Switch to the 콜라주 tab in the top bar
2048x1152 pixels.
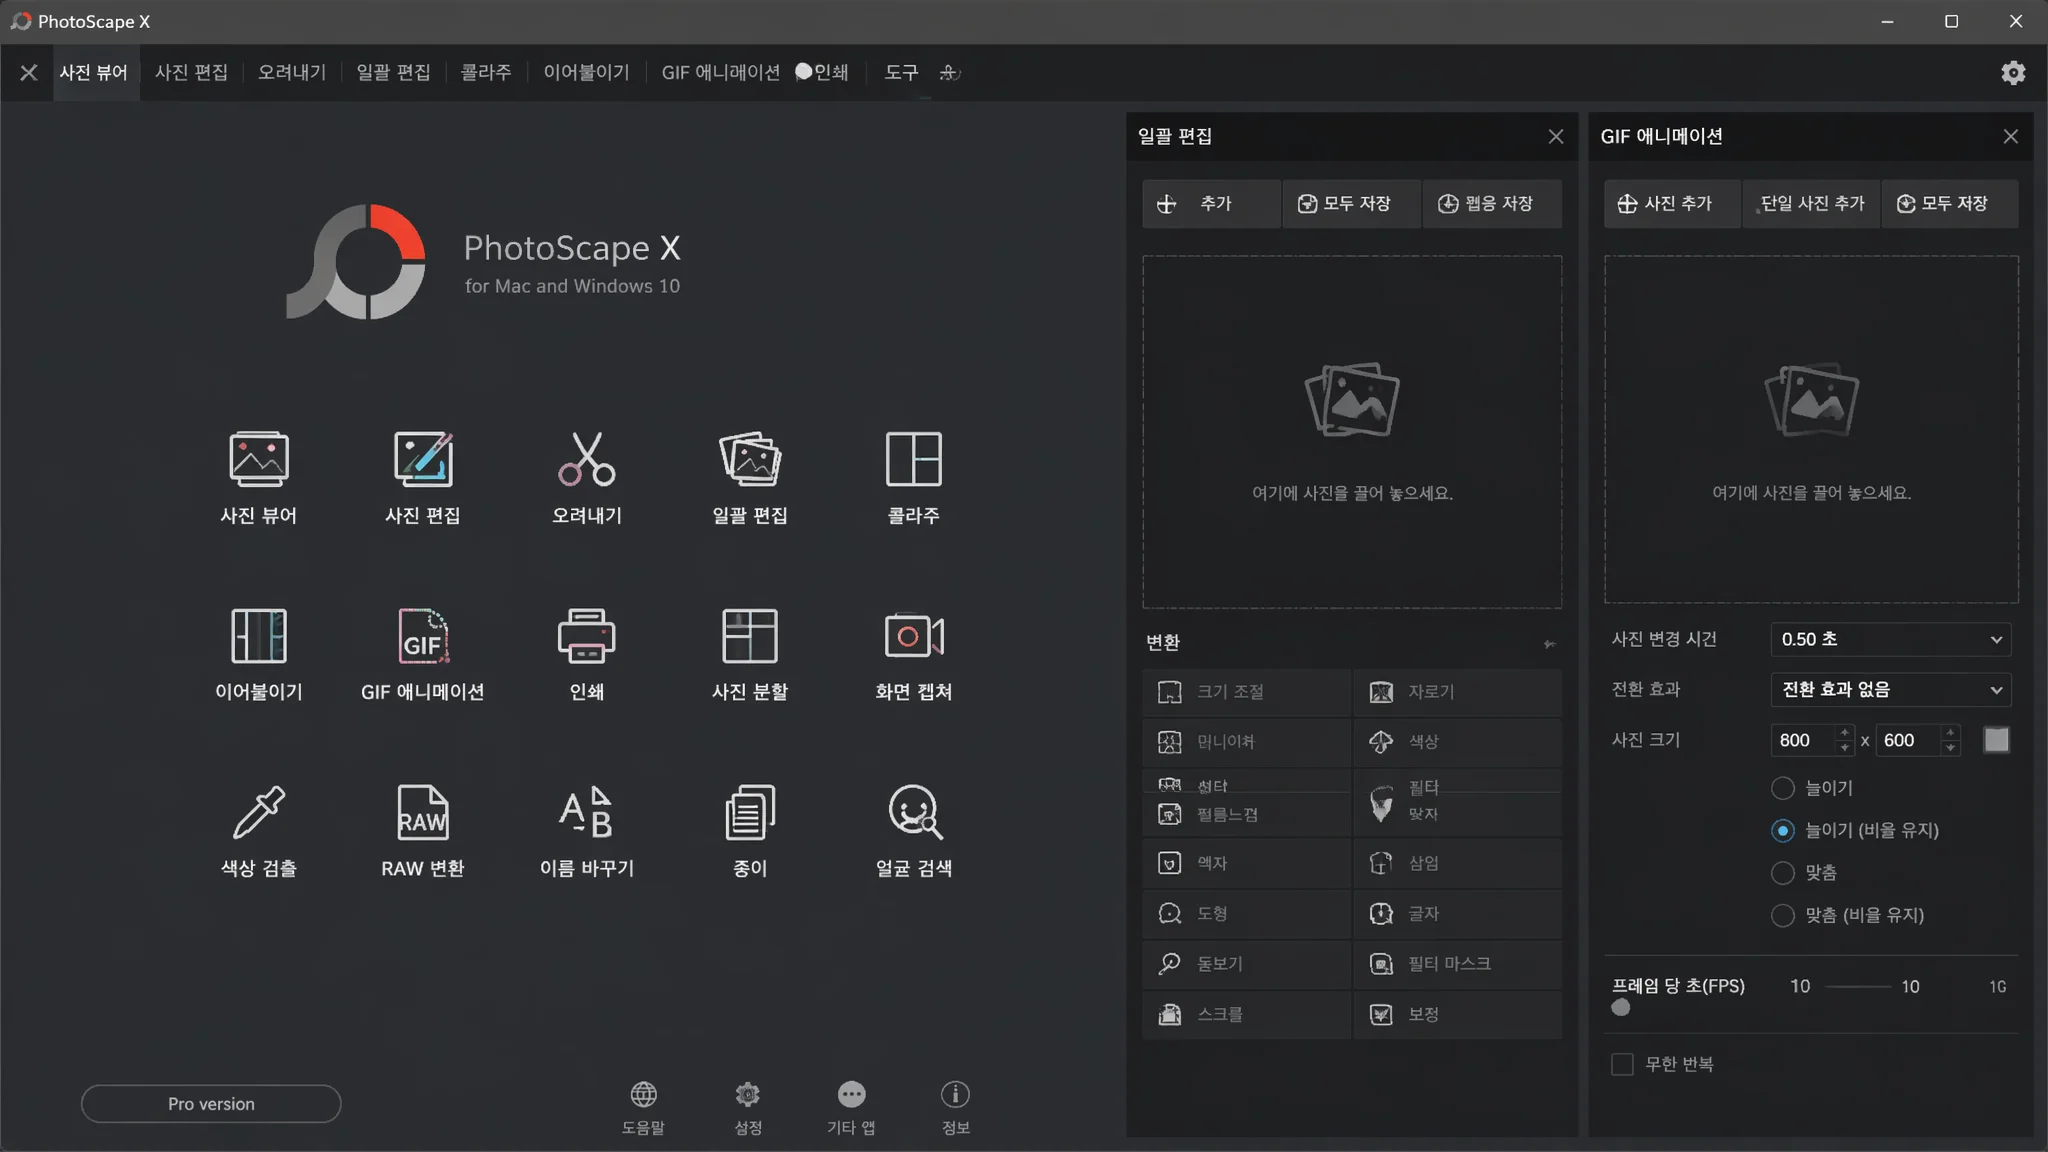[x=485, y=72]
